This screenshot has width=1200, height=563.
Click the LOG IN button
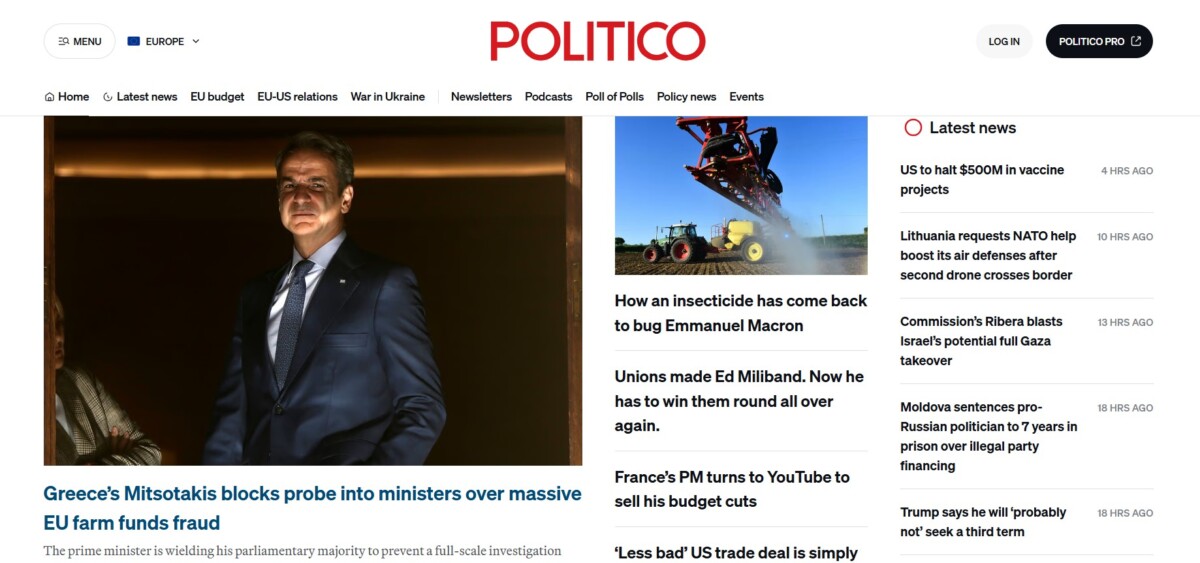1004,42
